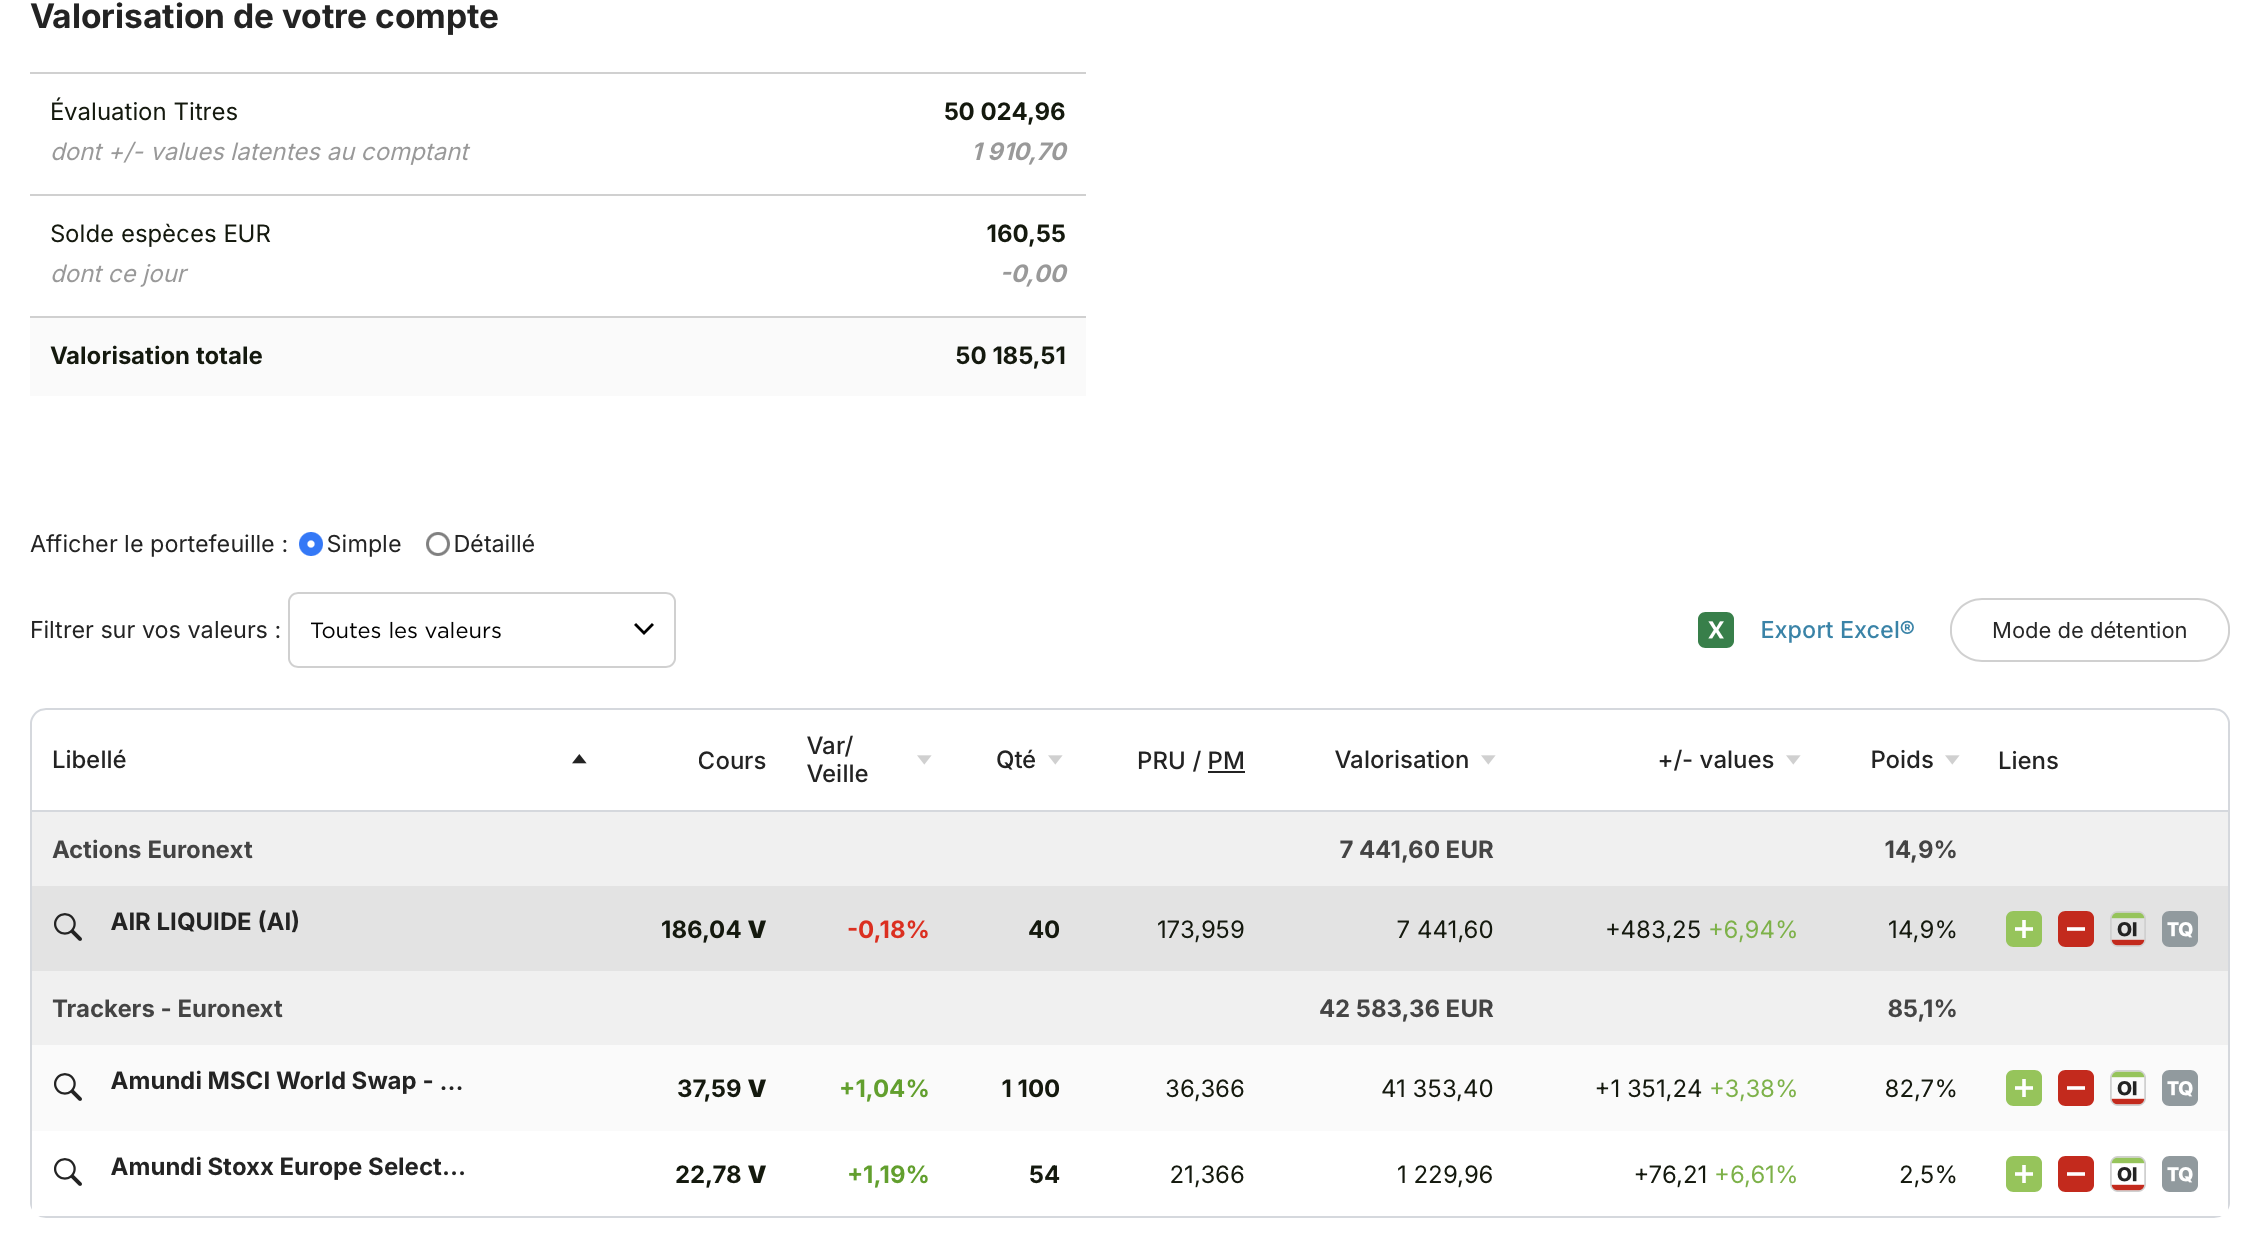Select the Simple portfolio view radio button
The width and height of the screenshot is (2250, 1250).
[x=311, y=544]
